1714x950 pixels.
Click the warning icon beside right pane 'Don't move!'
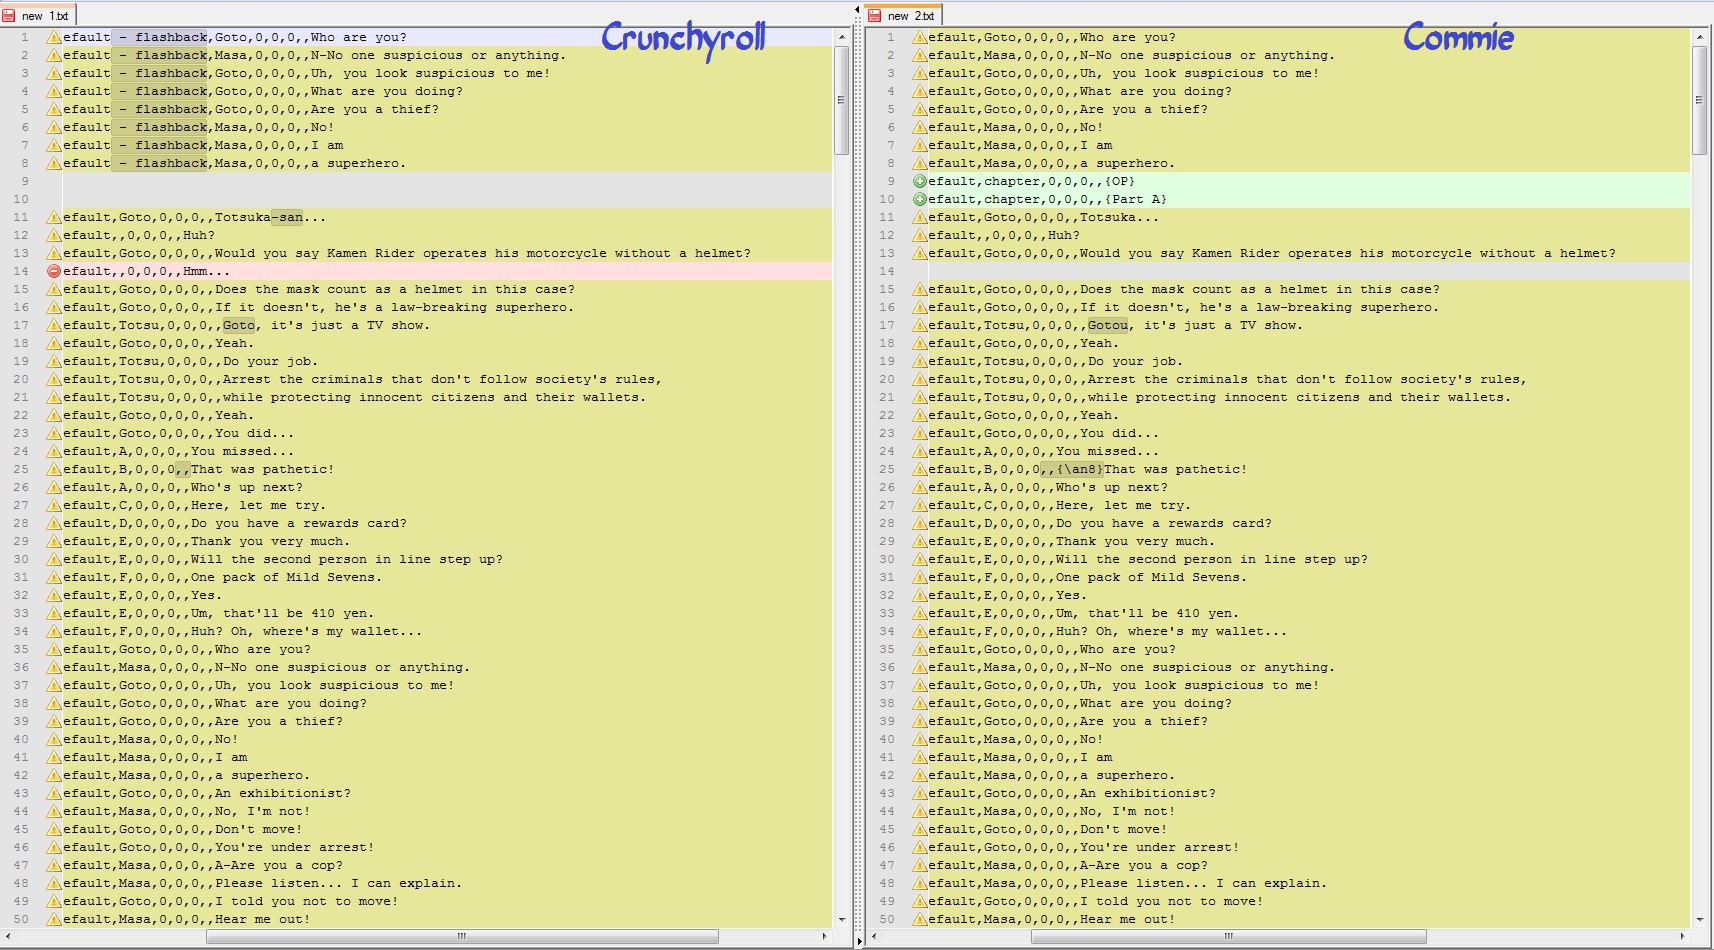click(x=919, y=829)
